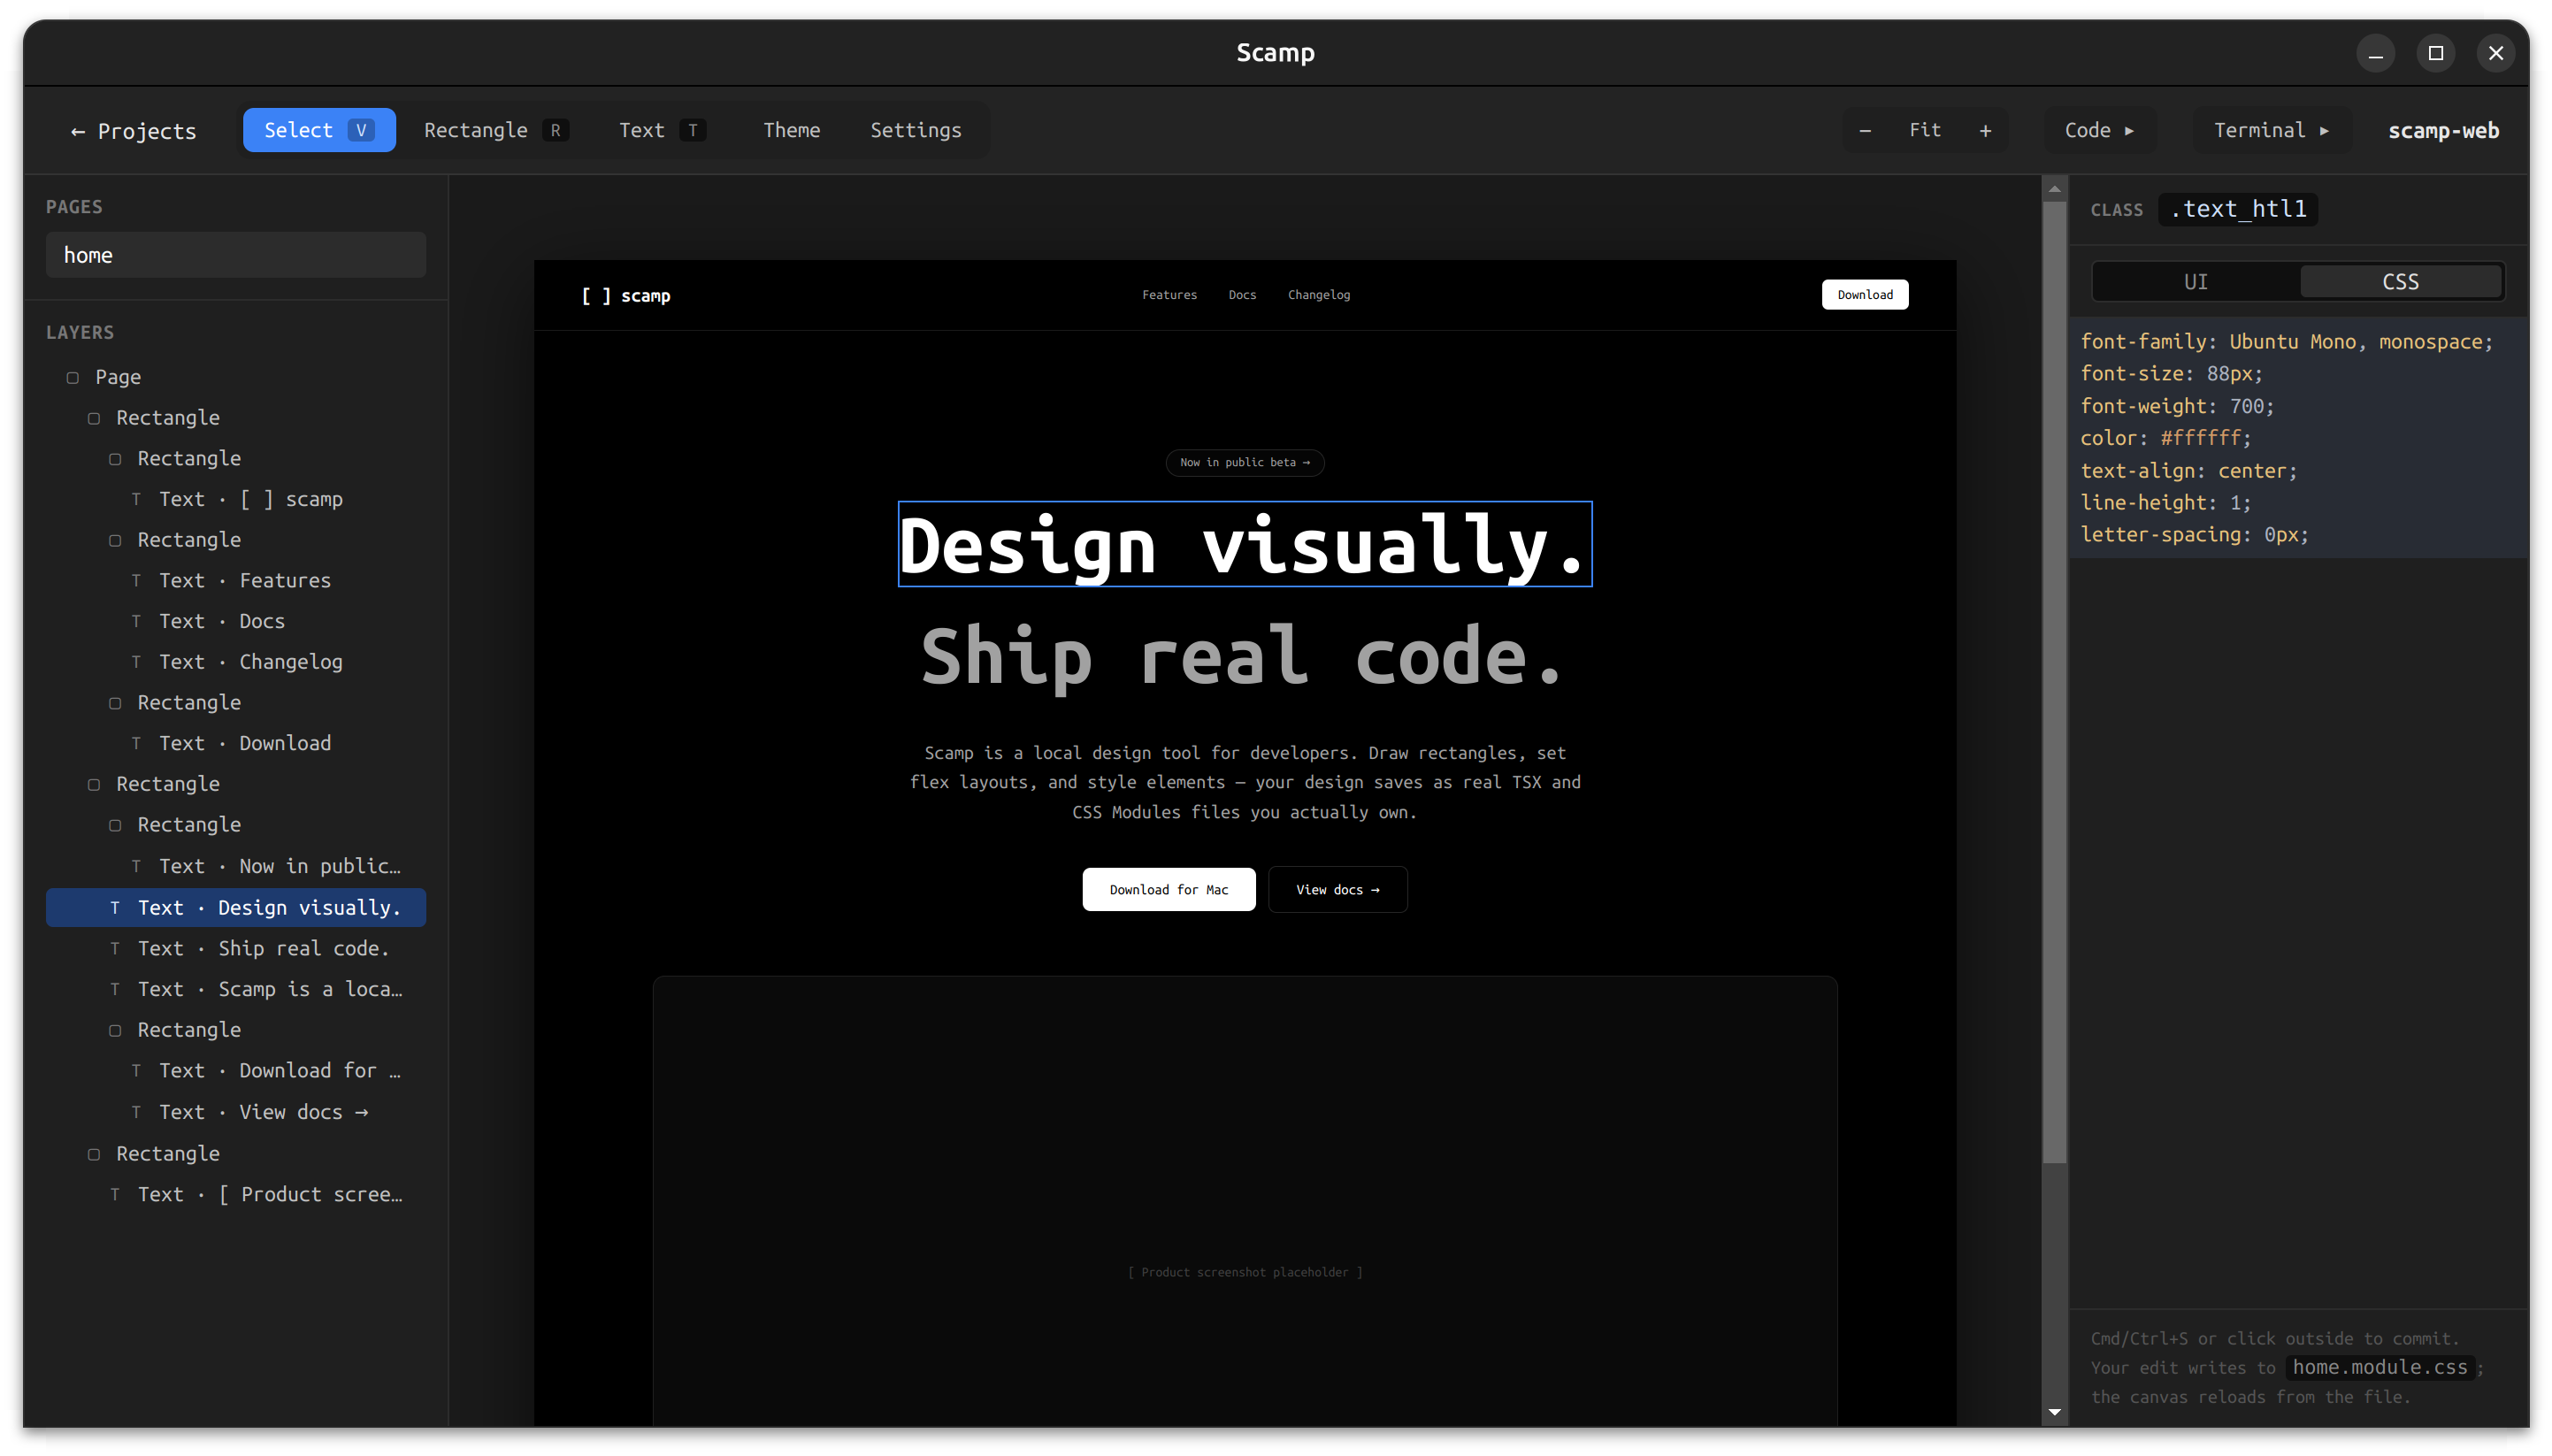Click the Fit zoom button
This screenshot has width=2552, height=1456.
pos(1925,130)
